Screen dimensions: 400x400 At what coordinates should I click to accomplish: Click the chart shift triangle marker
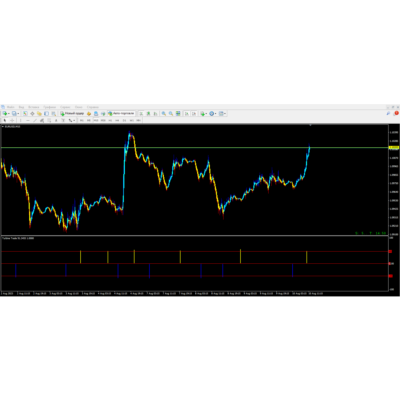[310, 125]
